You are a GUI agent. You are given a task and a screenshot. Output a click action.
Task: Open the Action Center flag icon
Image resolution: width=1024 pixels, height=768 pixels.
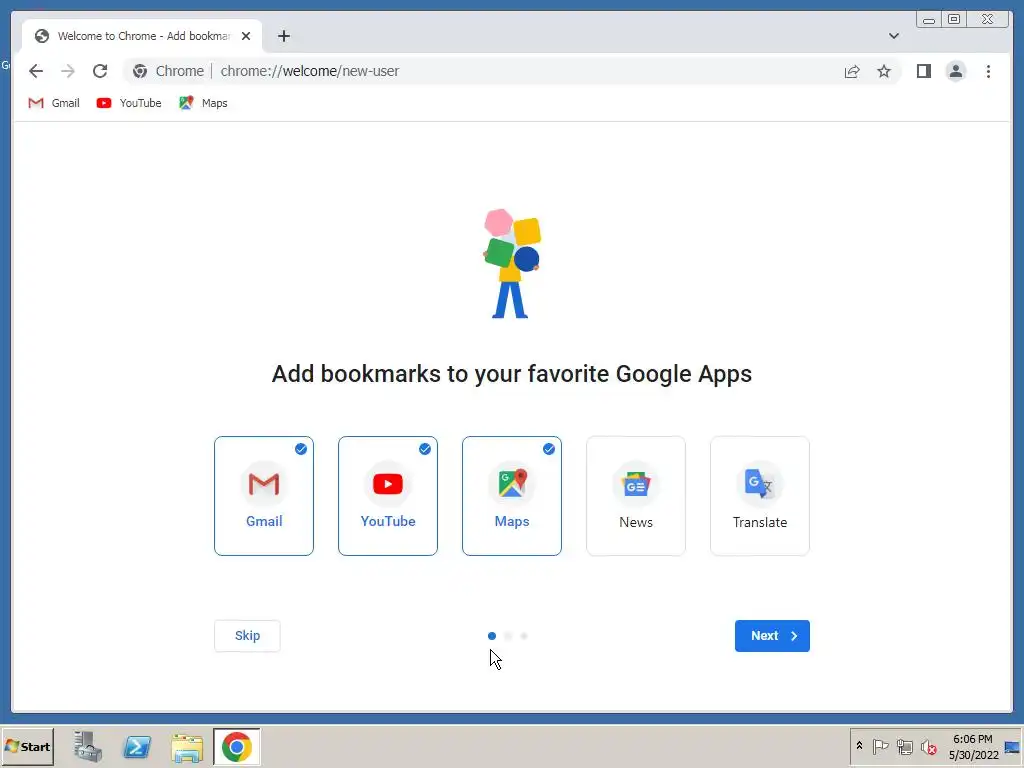coord(880,746)
